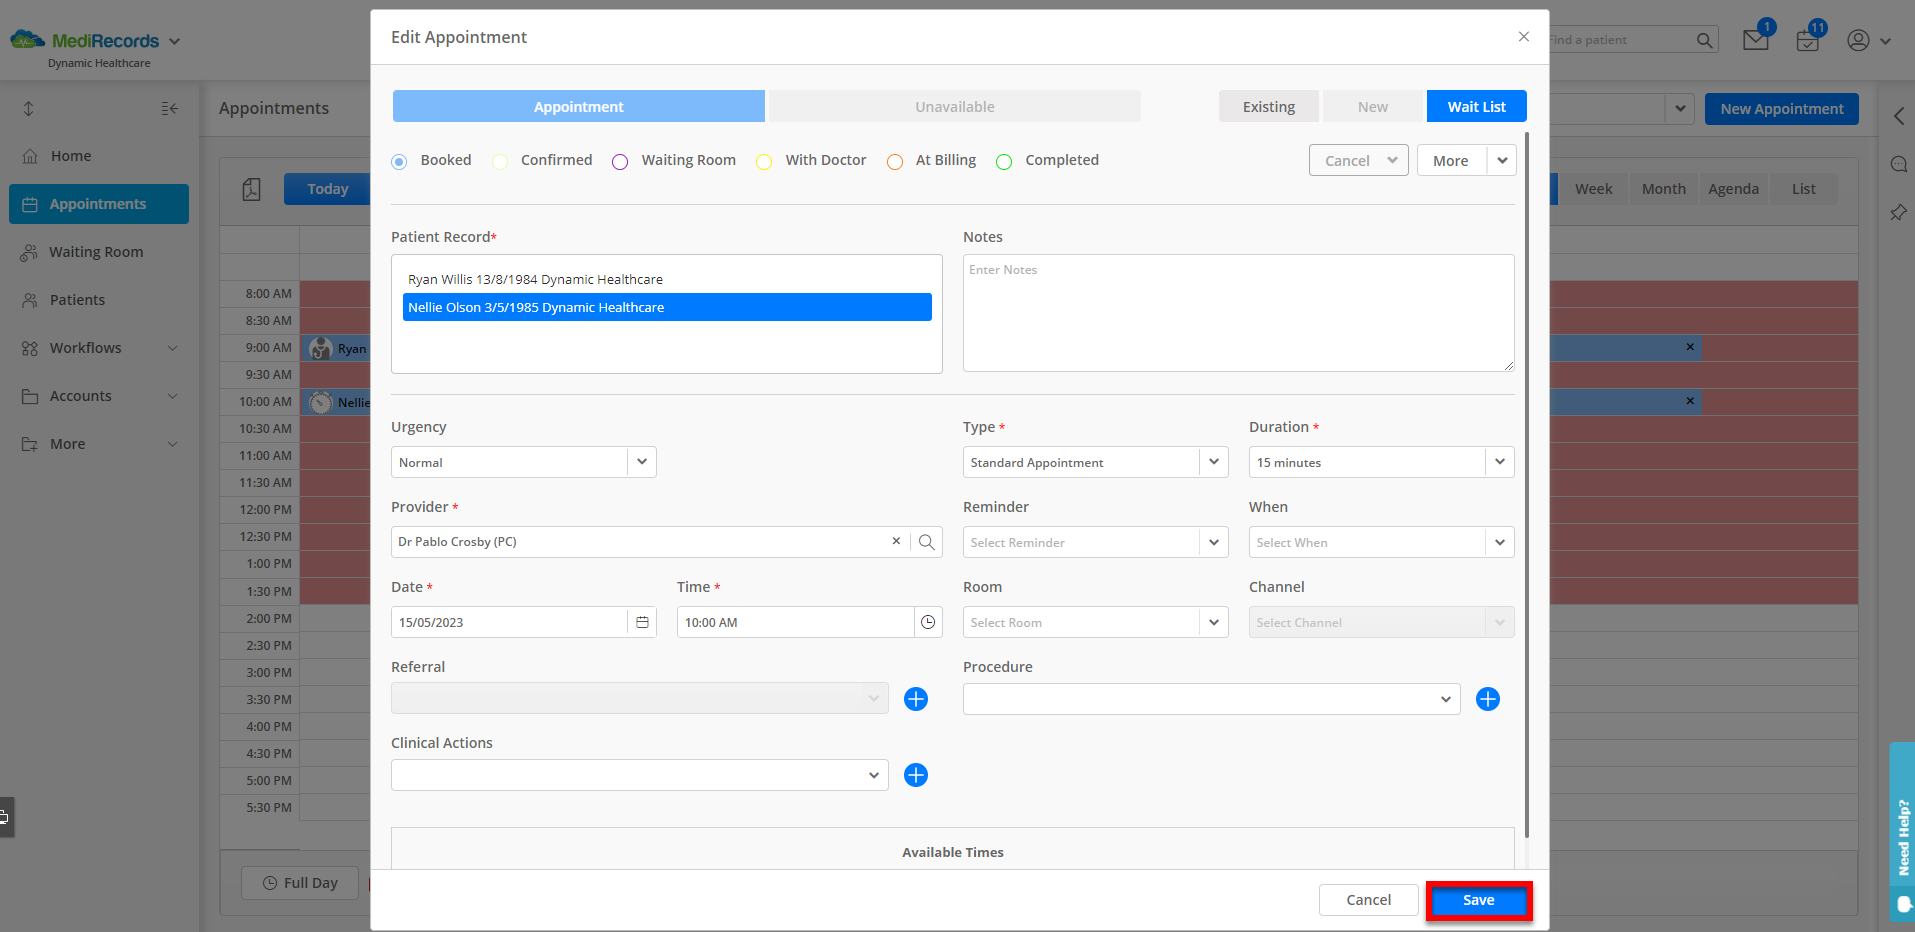Click the Waiting Room sidebar icon
This screenshot has height=932, width=1915.
click(30, 252)
